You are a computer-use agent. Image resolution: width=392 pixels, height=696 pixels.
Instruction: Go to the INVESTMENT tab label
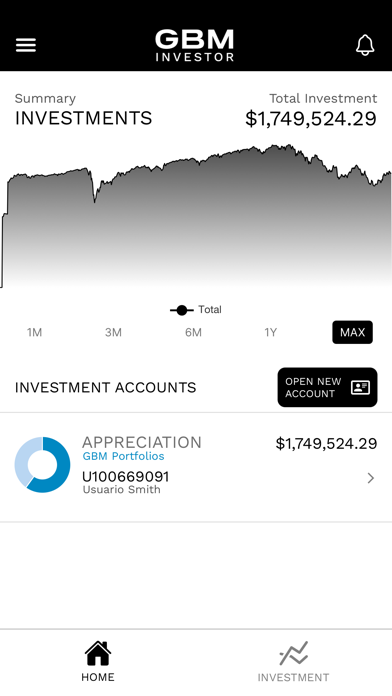tap(293, 678)
